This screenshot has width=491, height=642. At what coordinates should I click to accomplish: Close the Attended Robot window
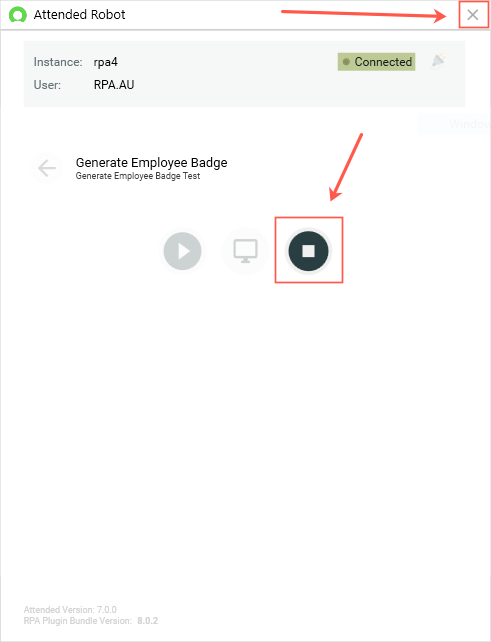click(473, 15)
